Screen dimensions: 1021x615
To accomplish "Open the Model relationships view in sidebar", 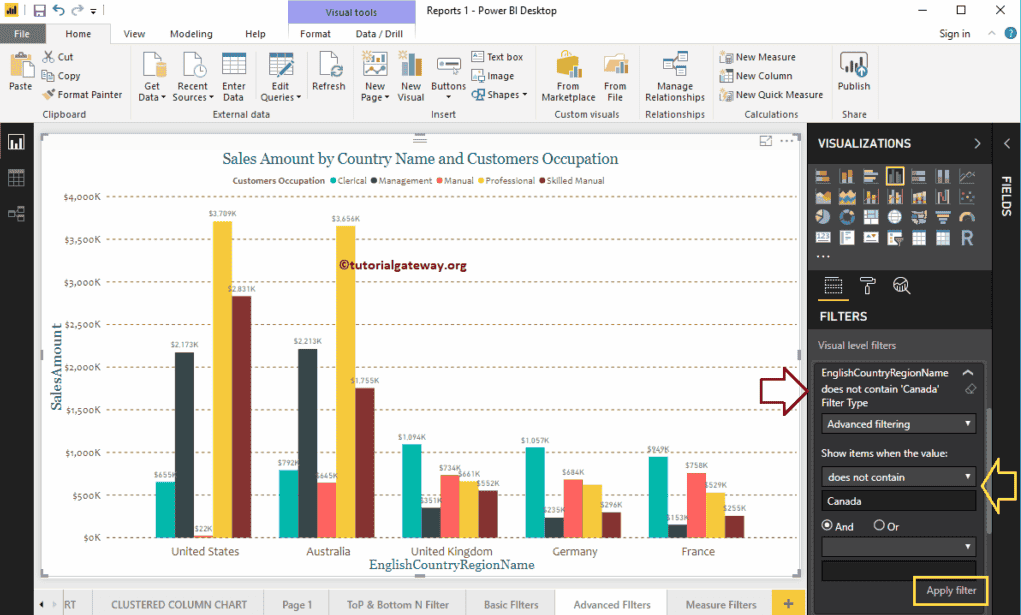I will pos(16,213).
